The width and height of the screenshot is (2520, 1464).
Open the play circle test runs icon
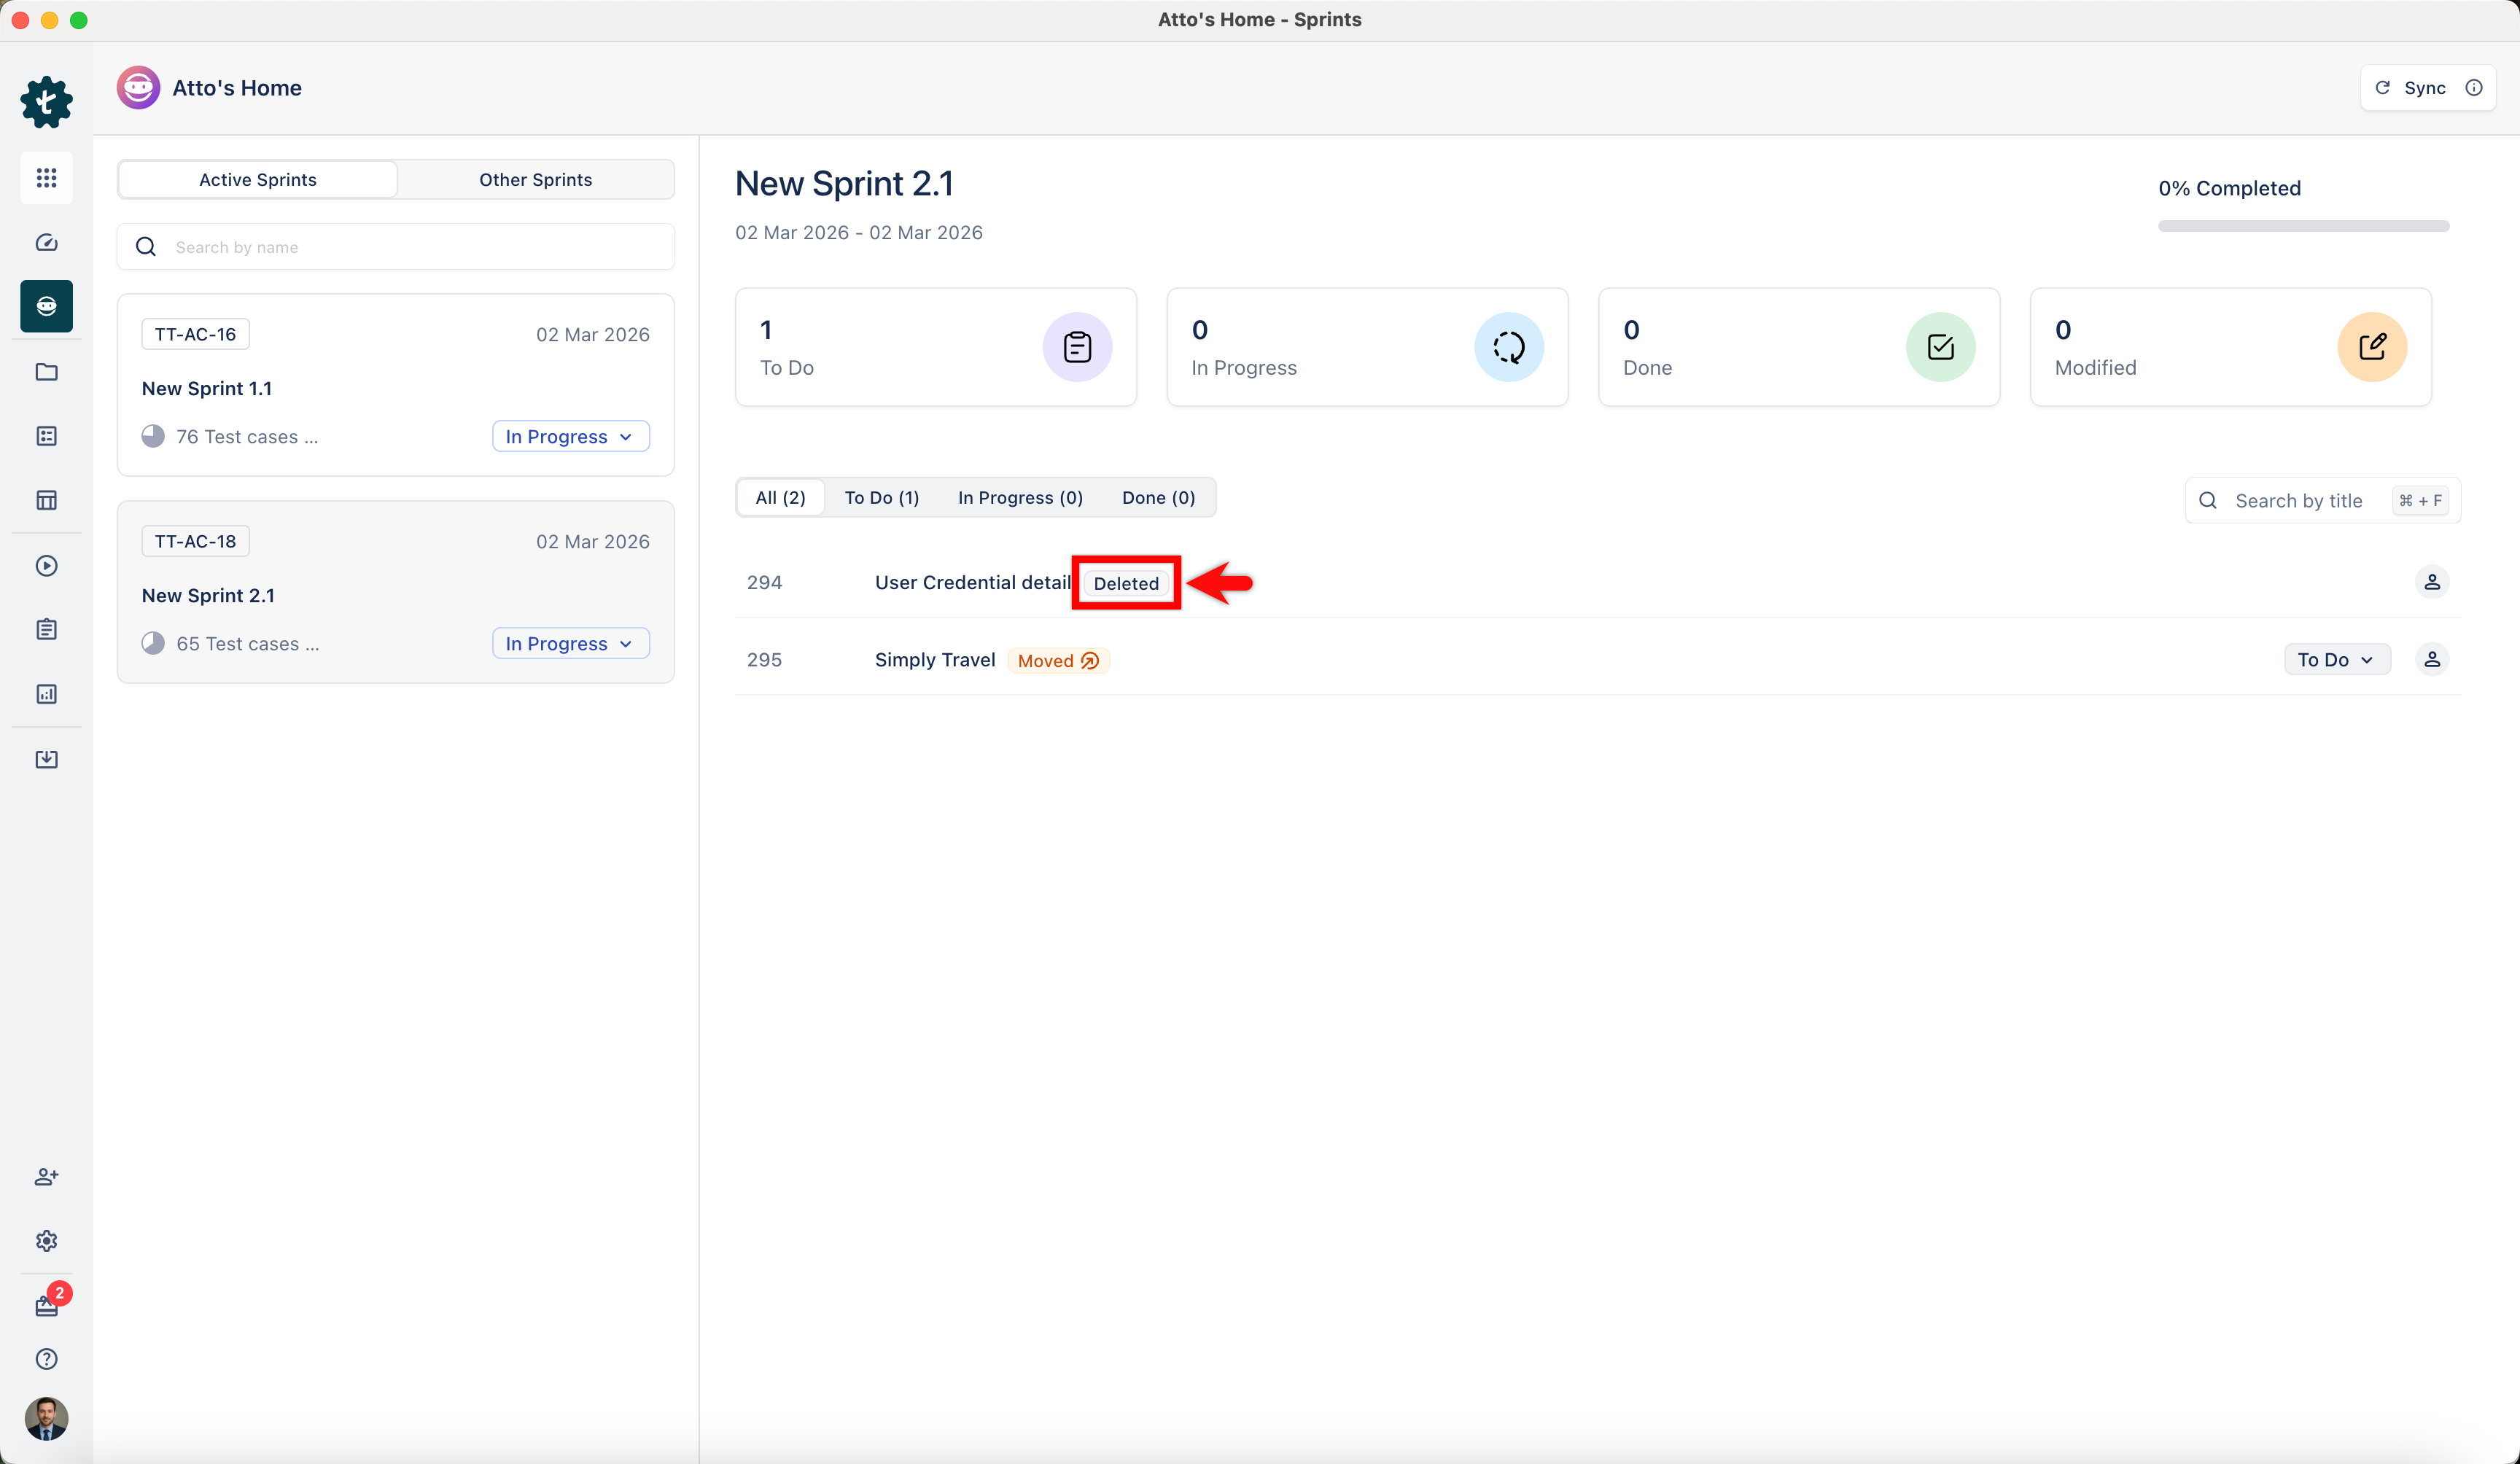click(x=46, y=566)
